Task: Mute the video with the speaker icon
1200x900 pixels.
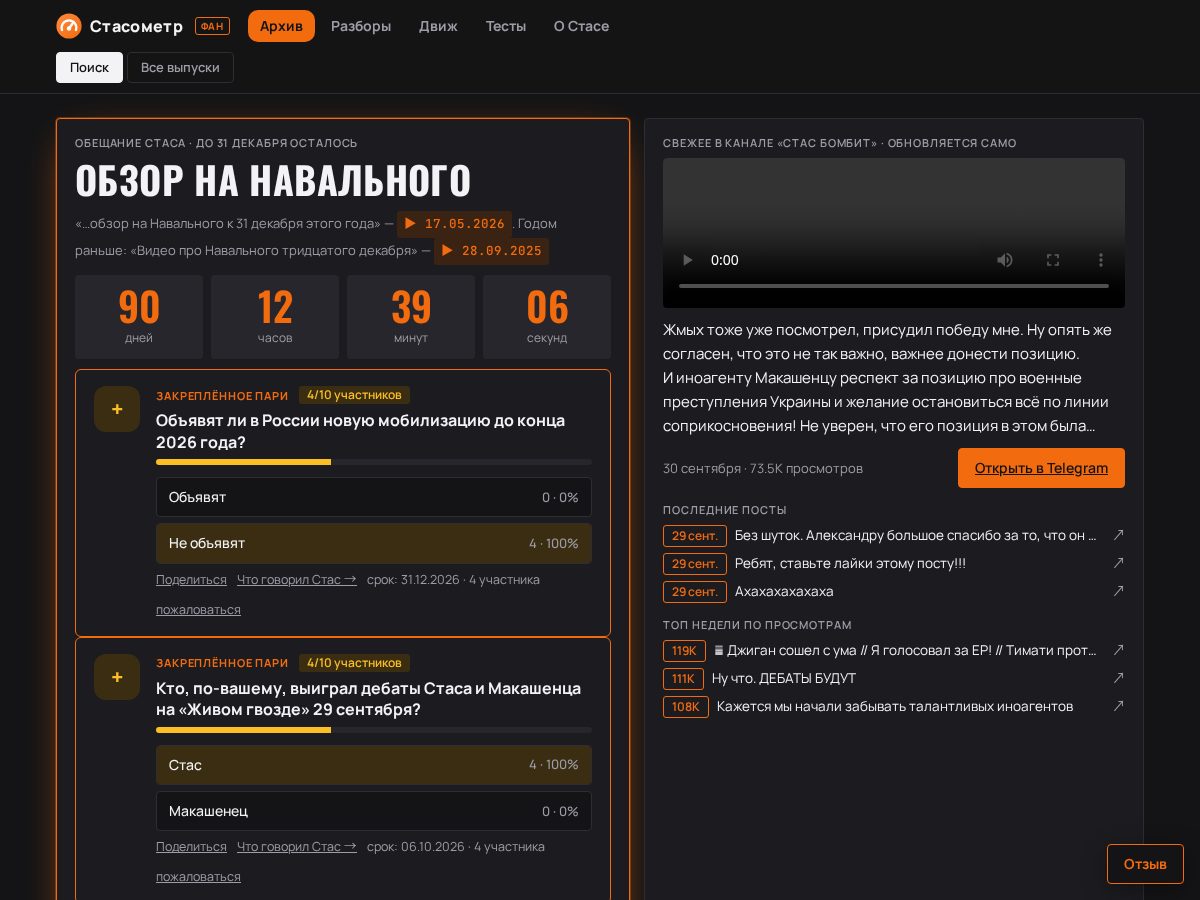Action: click(x=1005, y=260)
